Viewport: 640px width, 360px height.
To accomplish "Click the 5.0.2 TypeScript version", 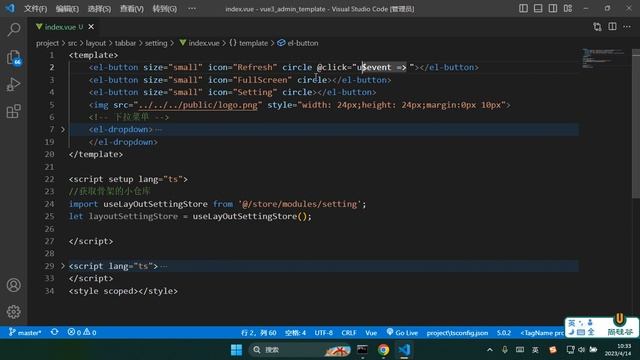I will tap(504, 333).
